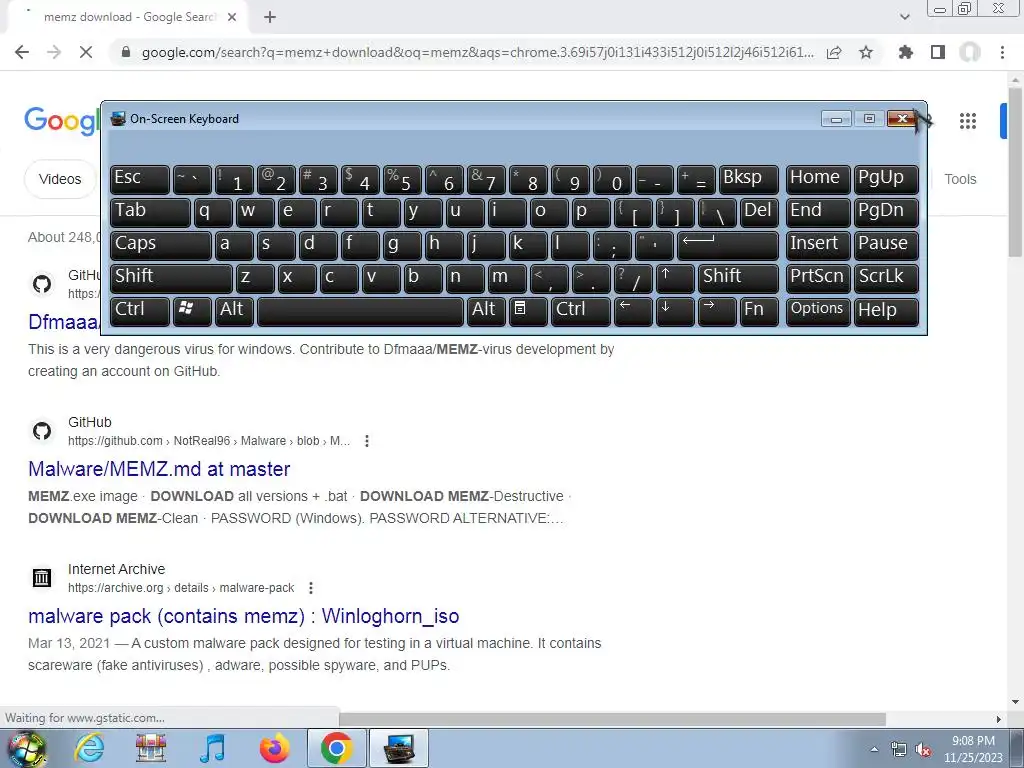Open the malware pack Winloghorn_iso result
The height and width of the screenshot is (768, 1024).
(244, 616)
